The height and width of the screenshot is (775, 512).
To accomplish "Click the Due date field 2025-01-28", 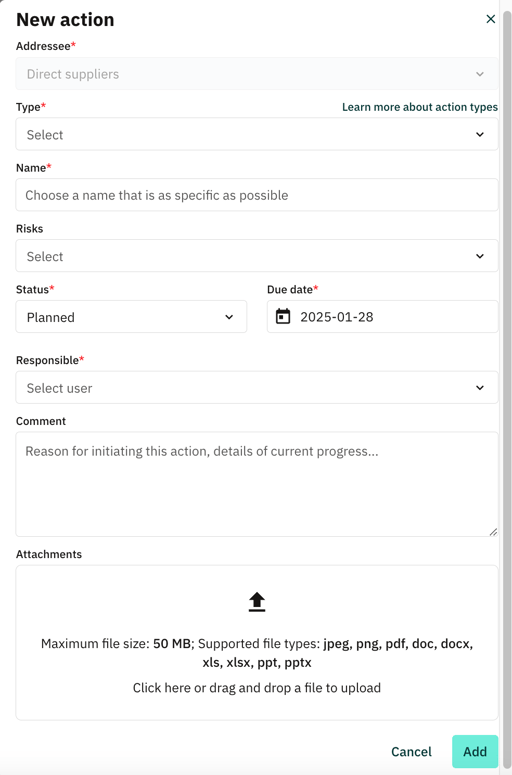I will 383,316.
